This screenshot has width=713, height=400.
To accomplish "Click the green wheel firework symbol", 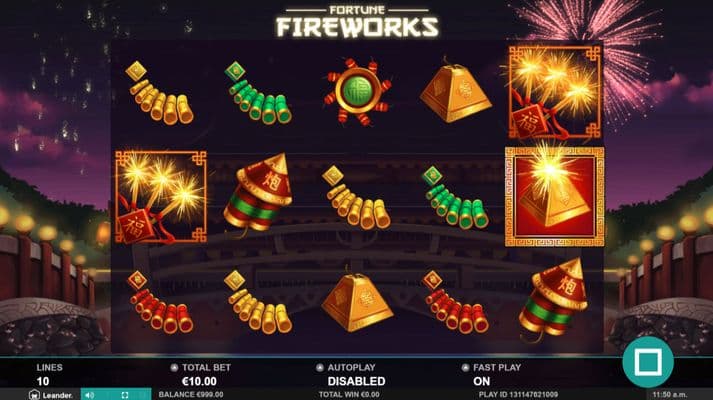I will [x=357, y=92].
